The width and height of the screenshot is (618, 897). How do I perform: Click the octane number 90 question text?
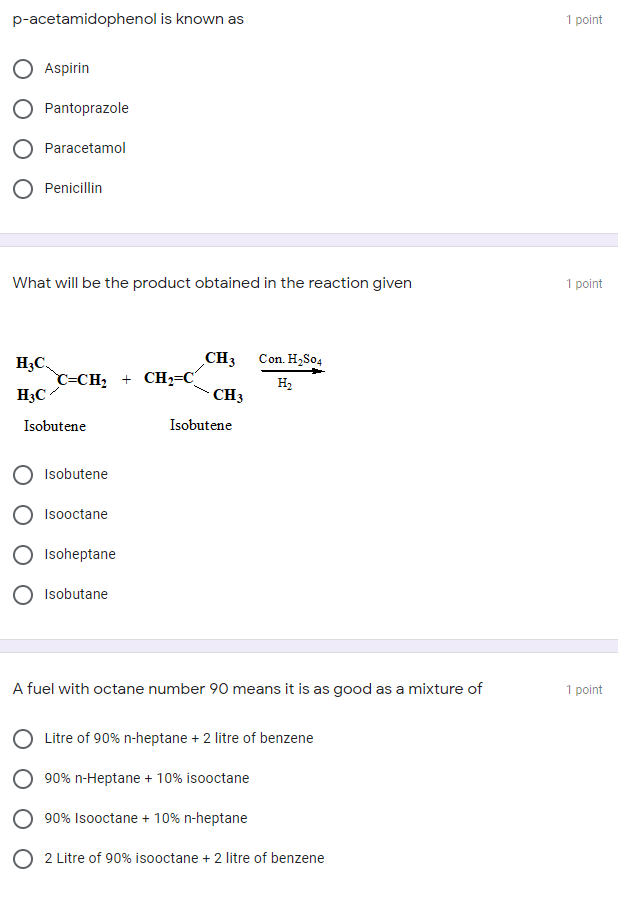click(247, 689)
